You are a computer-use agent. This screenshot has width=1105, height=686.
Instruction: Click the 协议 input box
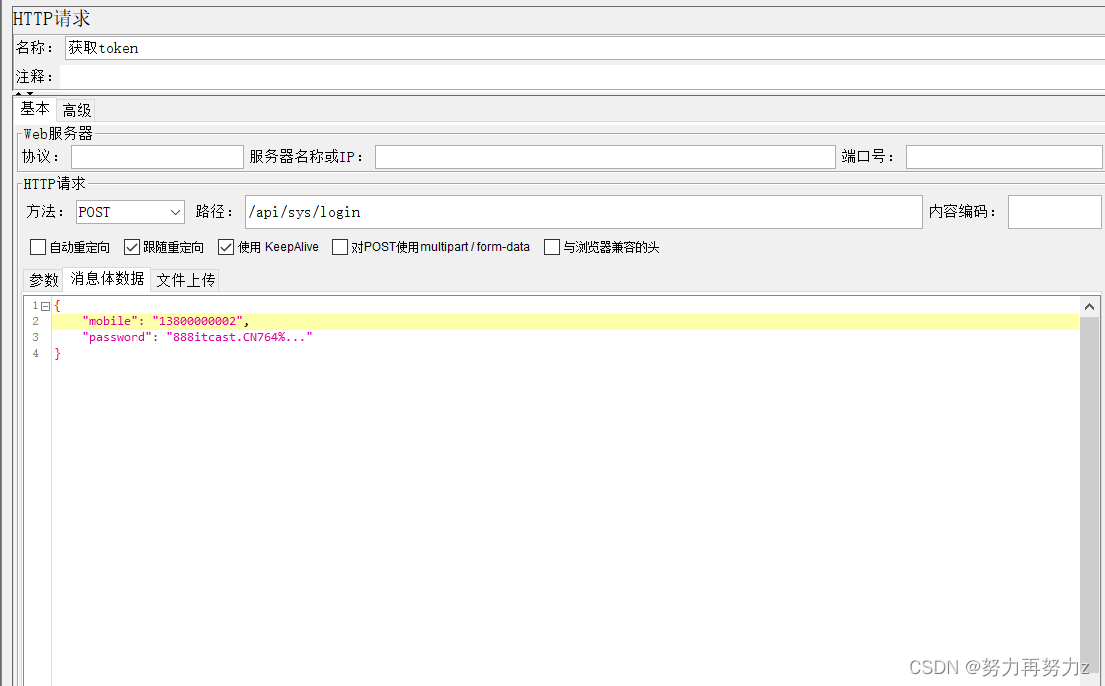click(x=156, y=156)
